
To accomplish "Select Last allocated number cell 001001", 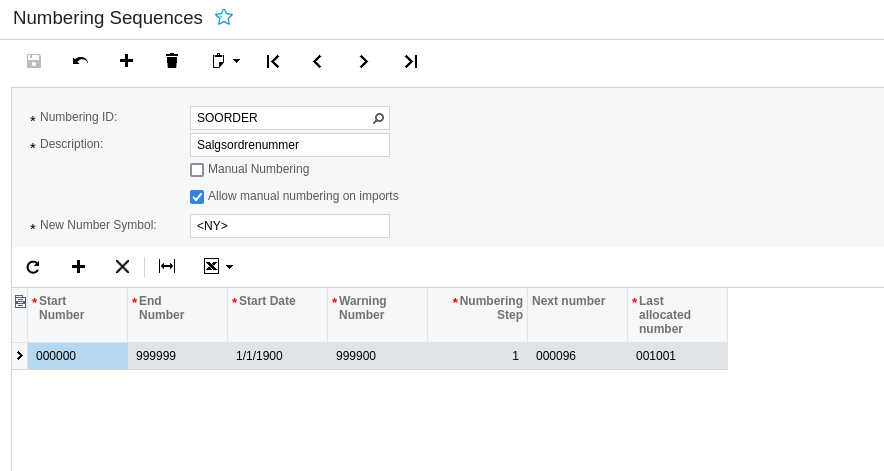I will (677, 356).
